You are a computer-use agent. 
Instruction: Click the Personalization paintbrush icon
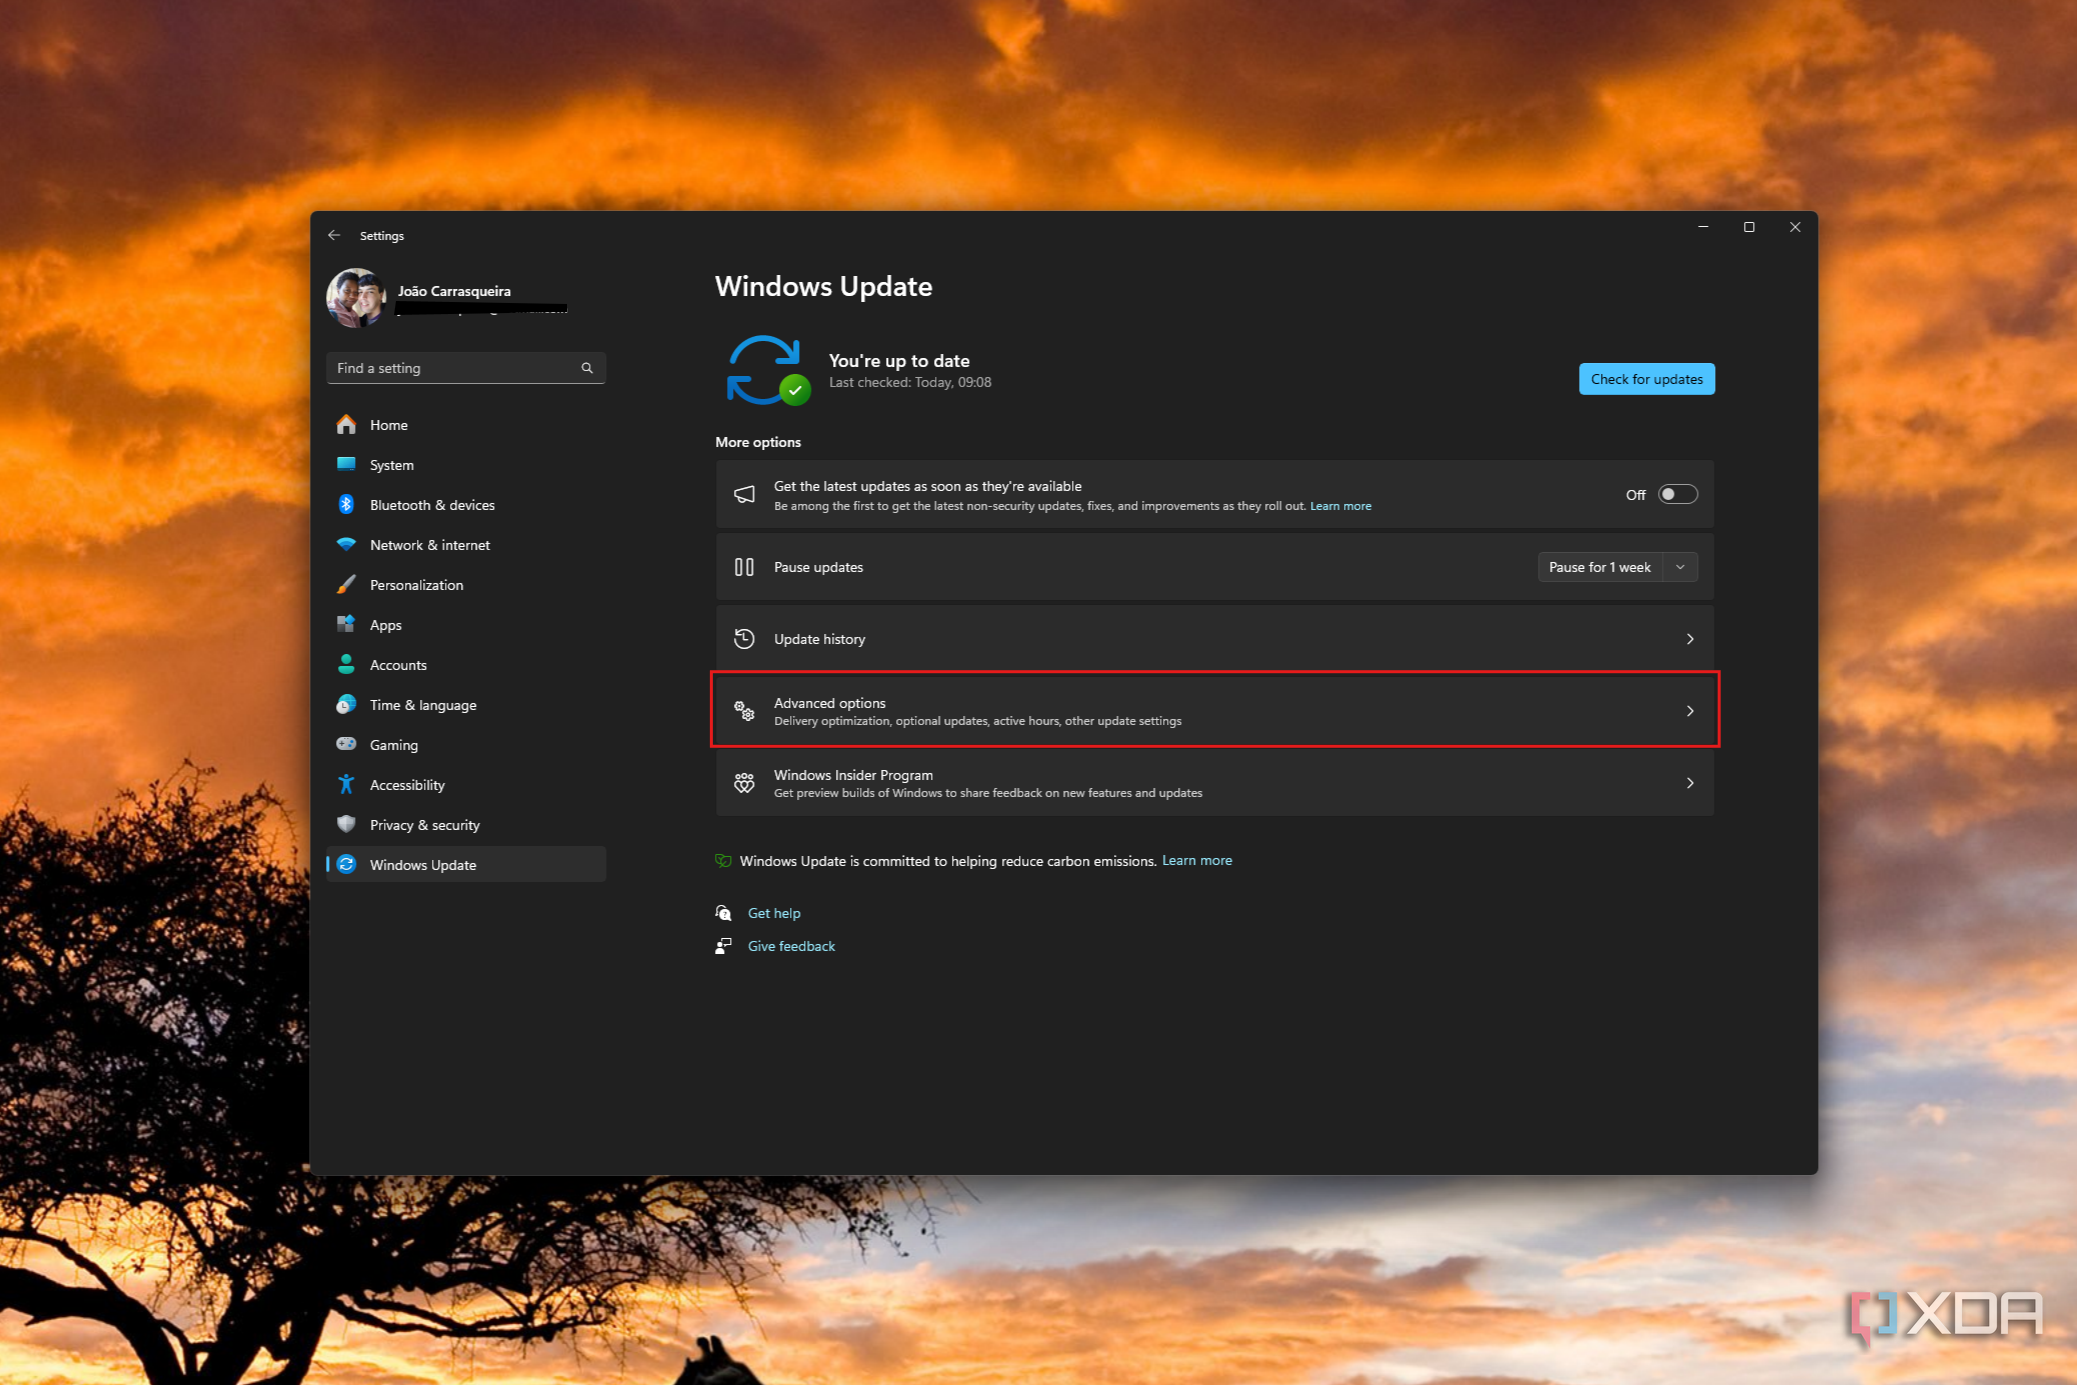click(x=346, y=584)
